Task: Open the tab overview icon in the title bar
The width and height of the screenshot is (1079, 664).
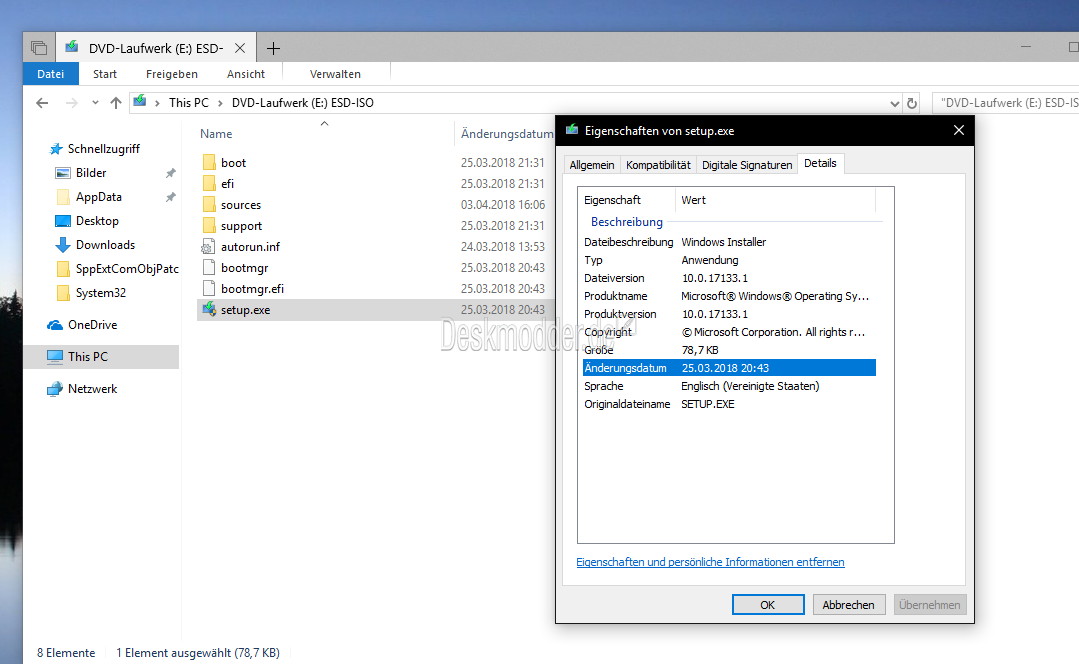Action: pos(39,48)
